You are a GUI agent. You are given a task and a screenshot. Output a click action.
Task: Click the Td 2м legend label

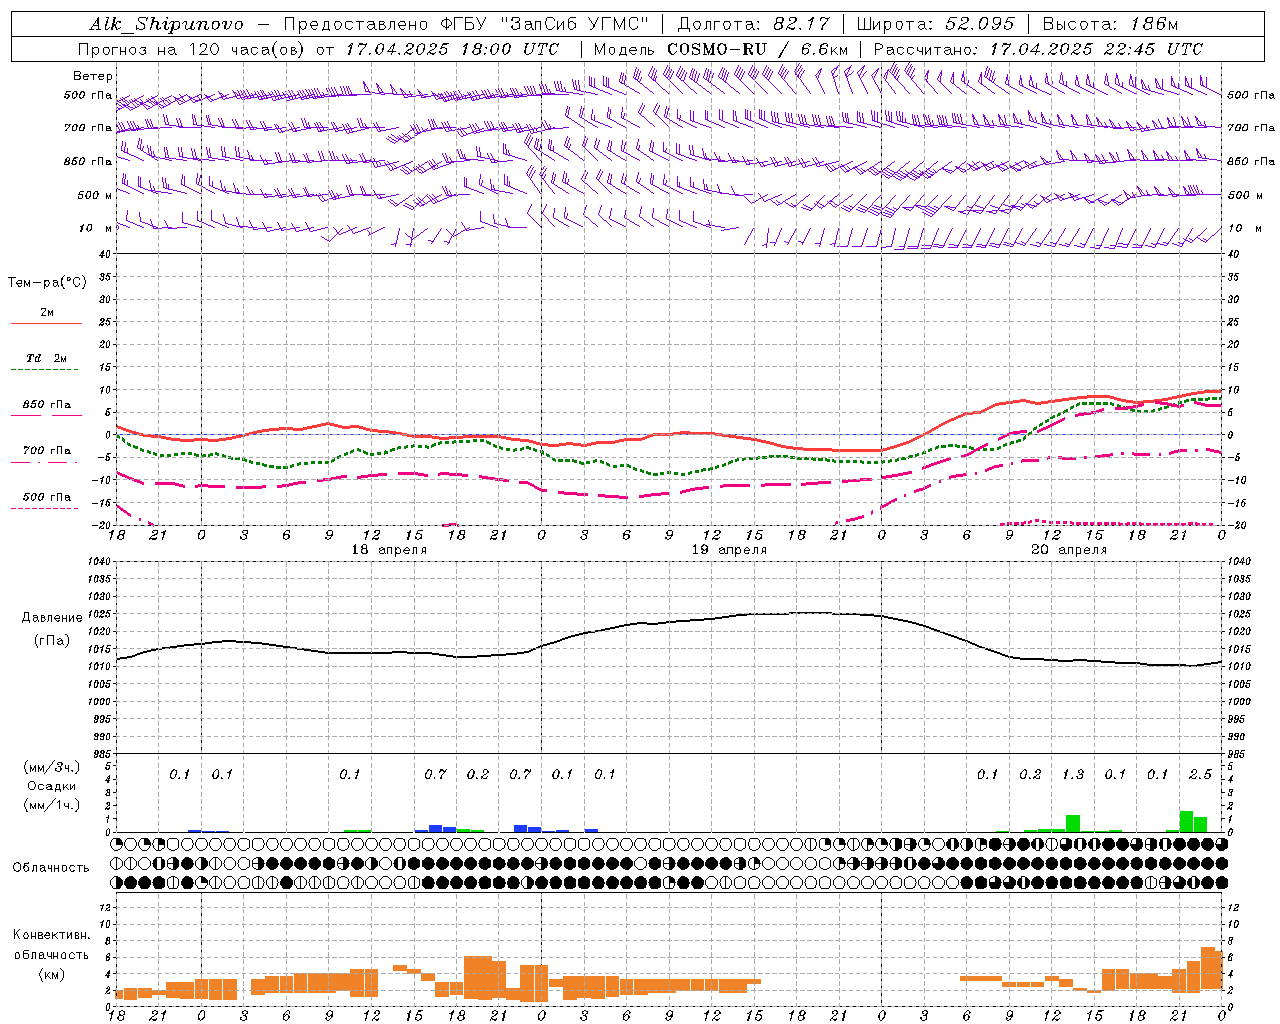click(x=47, y=358)
